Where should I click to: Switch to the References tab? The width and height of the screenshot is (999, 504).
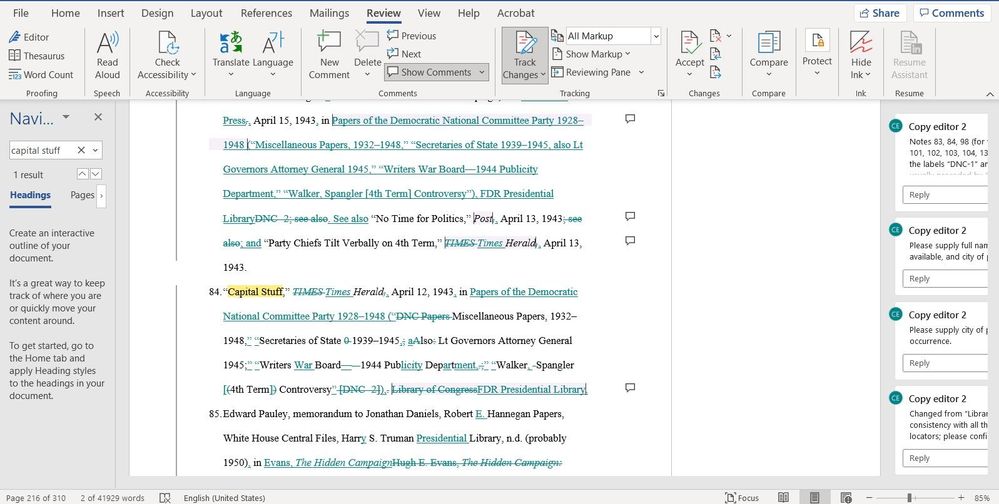point(266,13)
